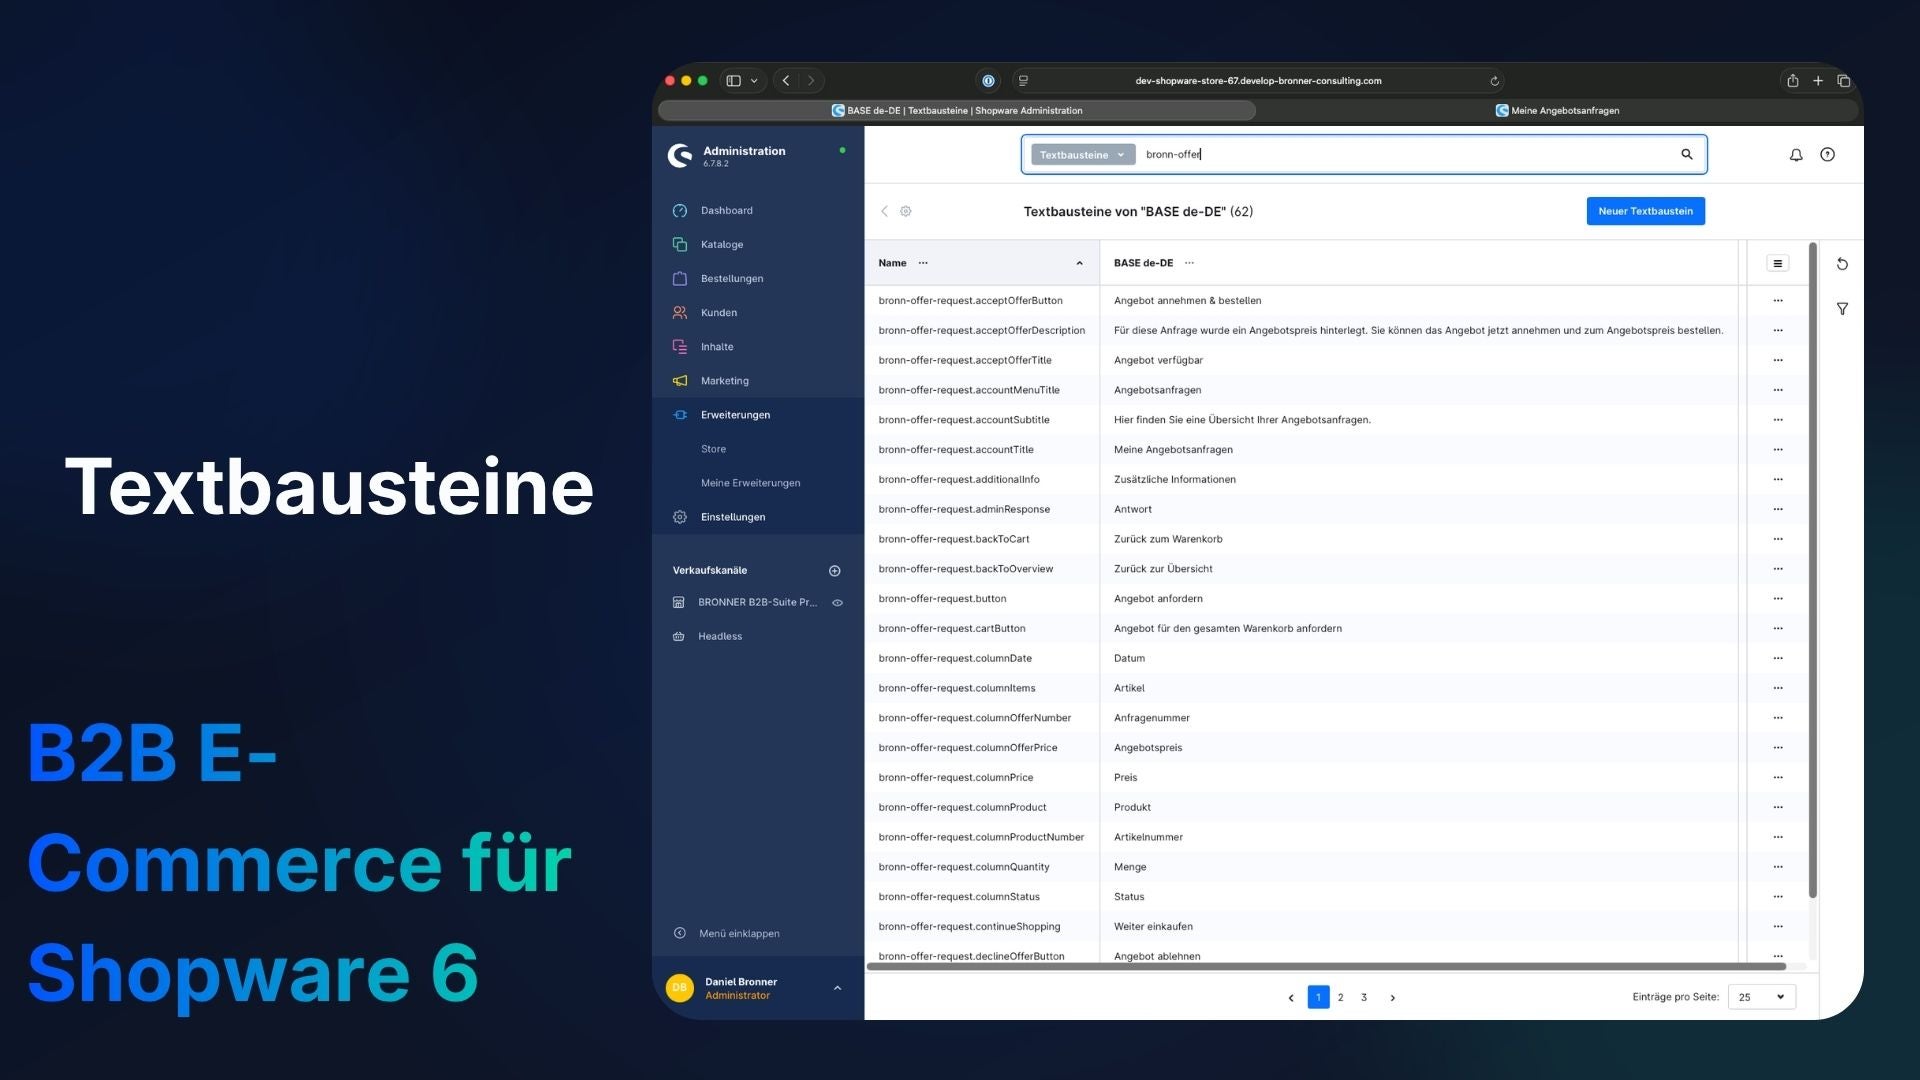Screen dimensions: 1920x1080
Task: Open the help icon in header
Action: [1827, 155]
